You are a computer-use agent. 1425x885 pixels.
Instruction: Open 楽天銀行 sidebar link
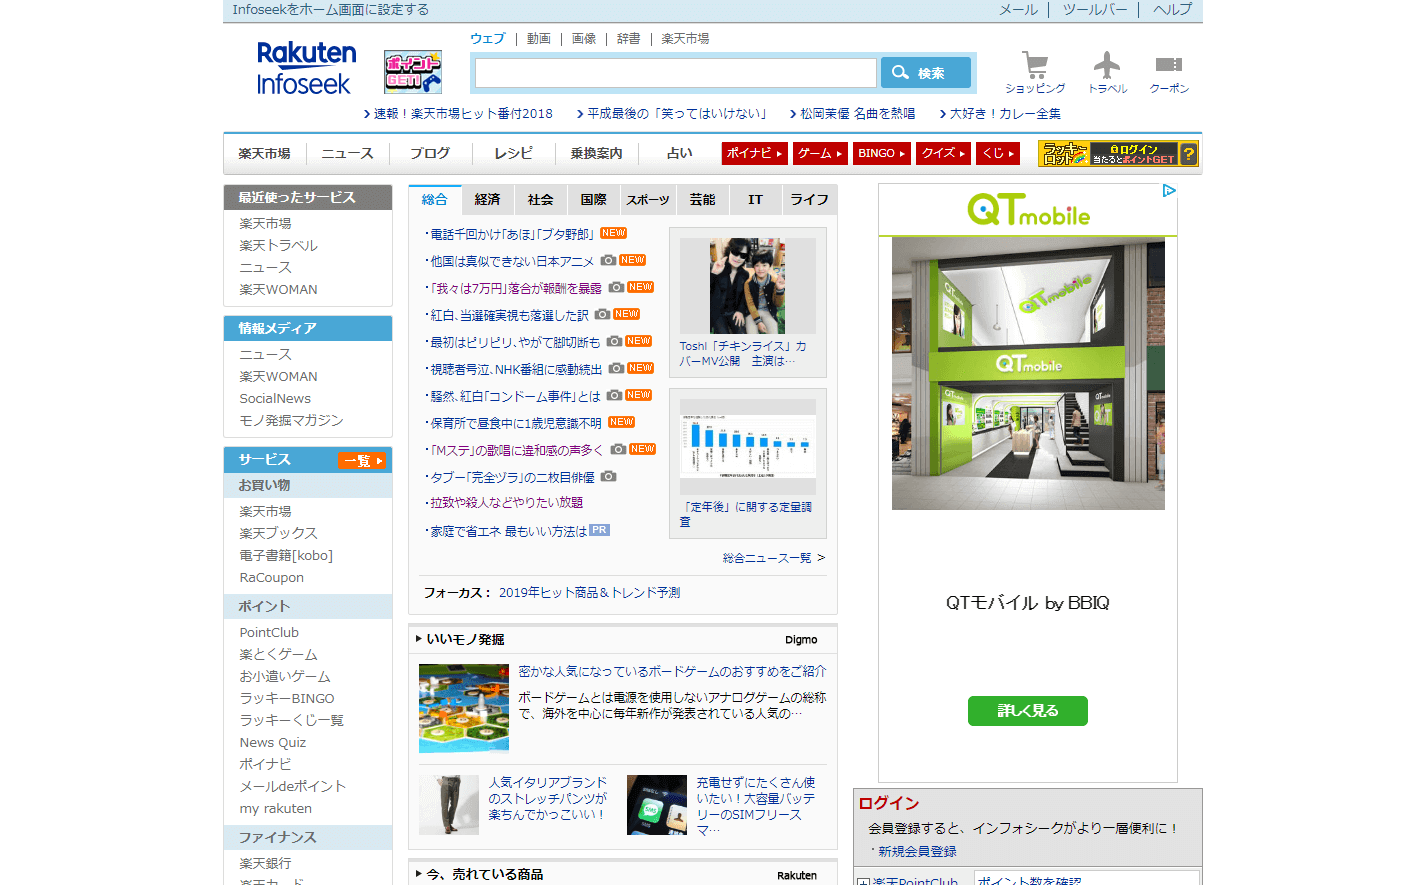point(266,864)
